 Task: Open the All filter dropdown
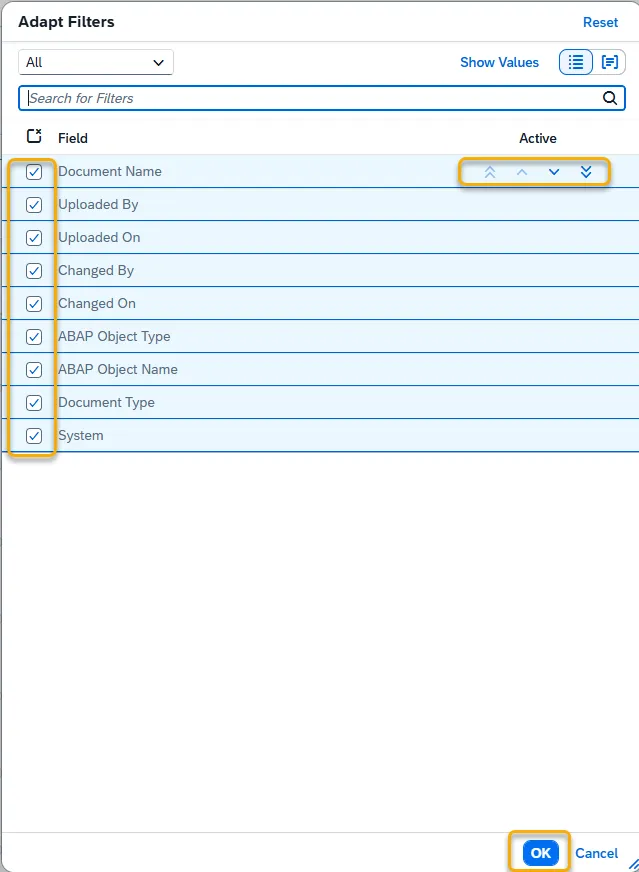coord(96,62)
